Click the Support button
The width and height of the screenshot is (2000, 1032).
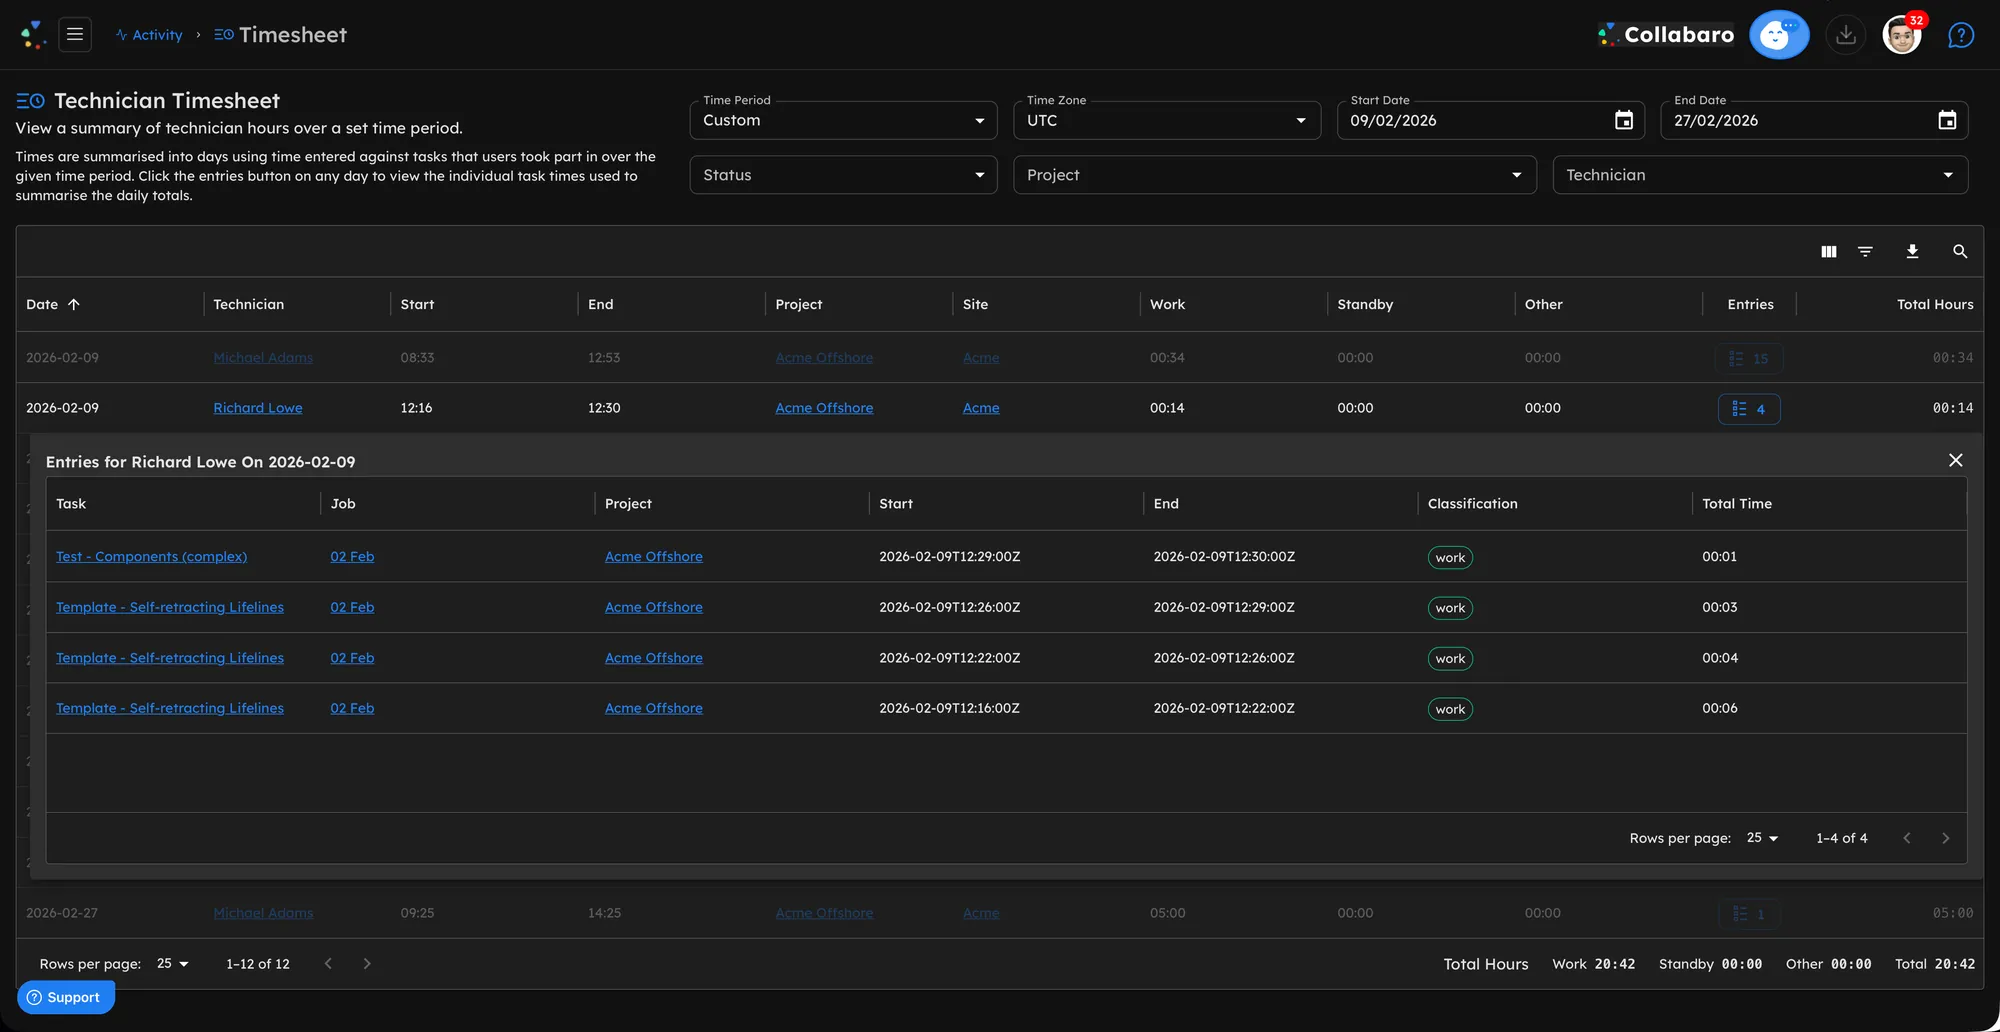pos(65,997)
